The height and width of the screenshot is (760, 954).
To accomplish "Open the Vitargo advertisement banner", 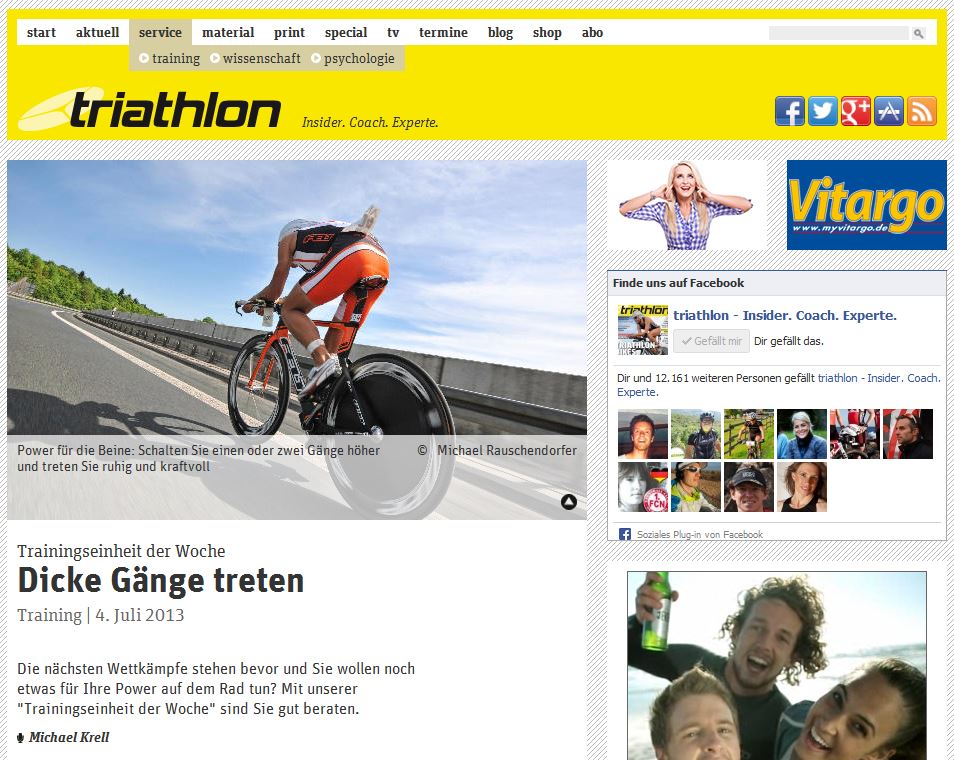I will click(x=866, y=205).
